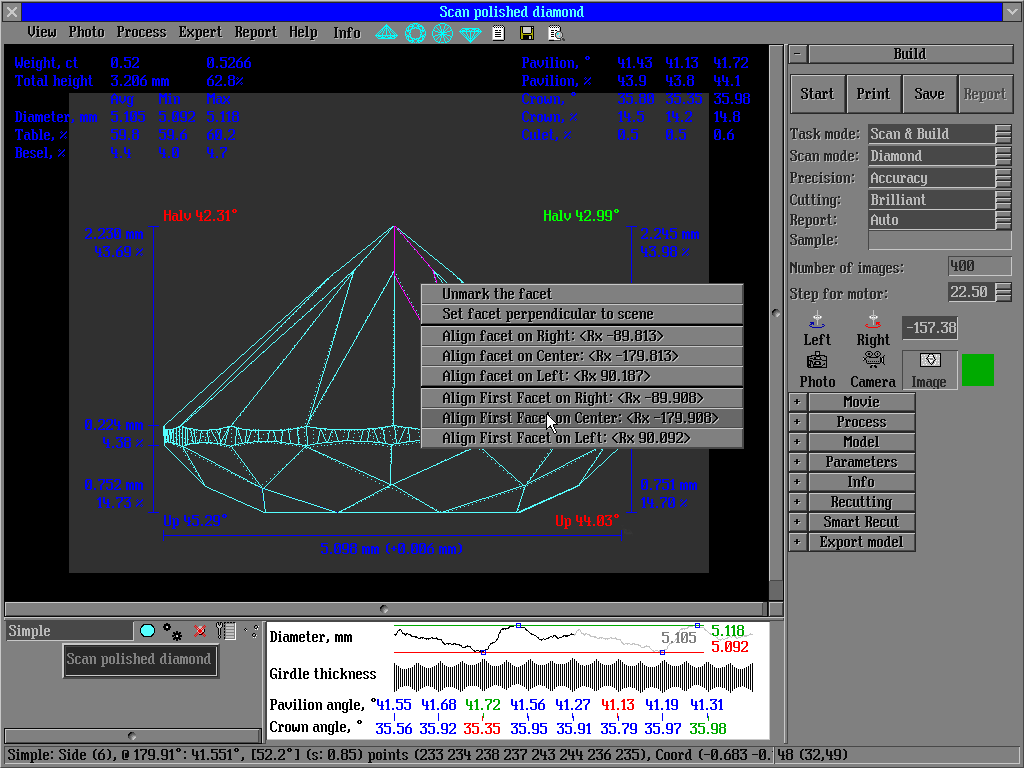Click the gears settings icon in bottom panel
This screenshot has height=768, width=1024.
tap(173, 631)
